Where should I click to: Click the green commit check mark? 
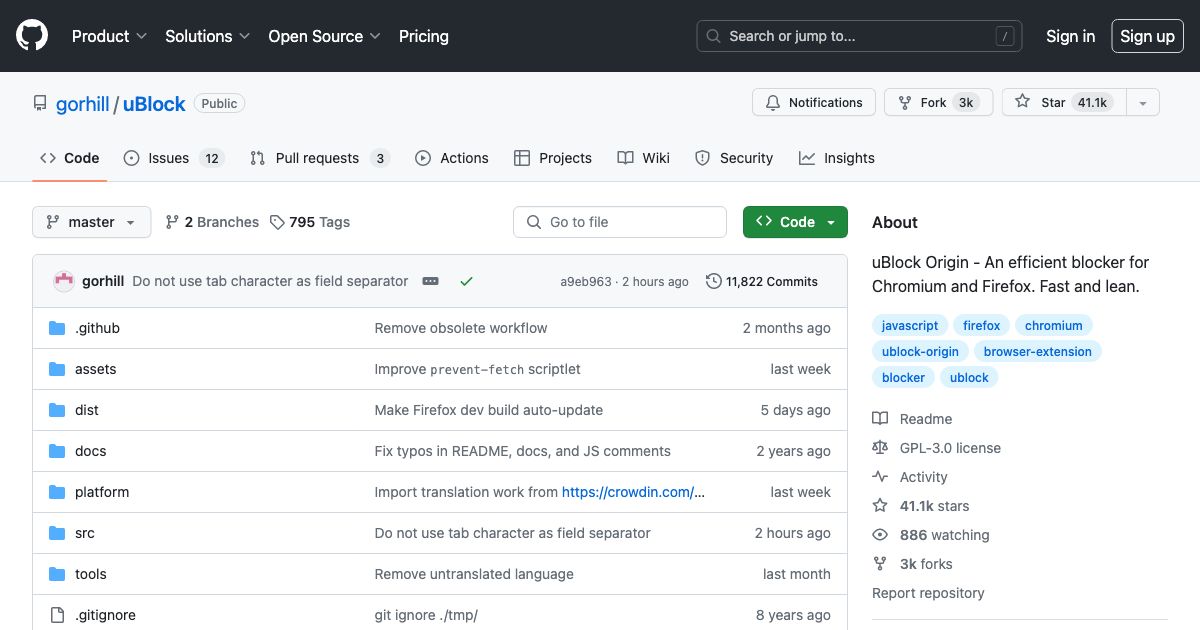tap(466, 281)
